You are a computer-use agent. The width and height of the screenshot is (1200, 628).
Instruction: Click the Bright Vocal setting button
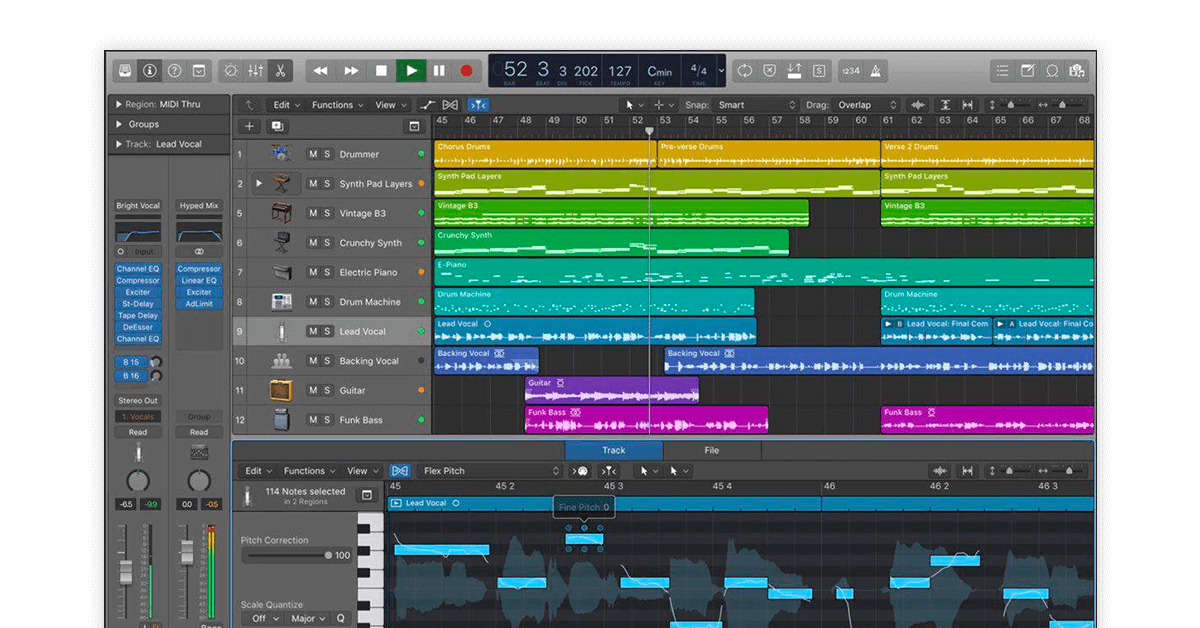138,206
